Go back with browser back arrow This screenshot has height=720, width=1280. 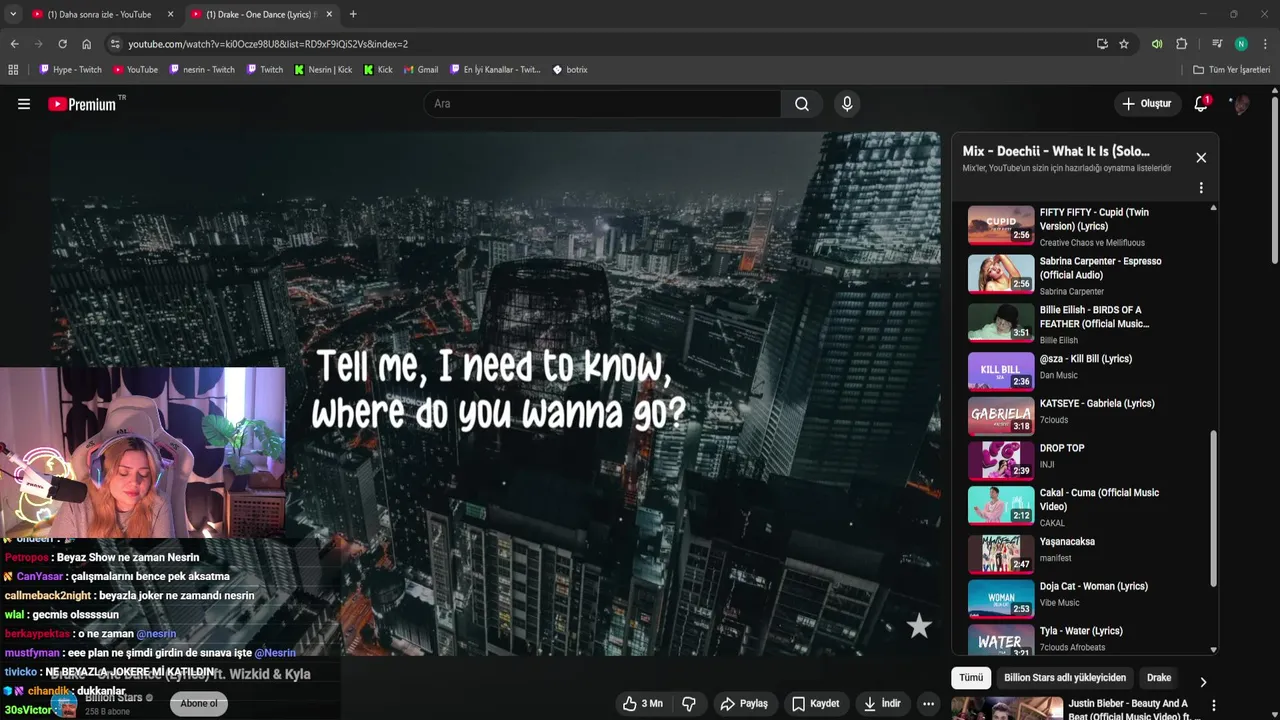pyautogui.click(x=14, y=44)
